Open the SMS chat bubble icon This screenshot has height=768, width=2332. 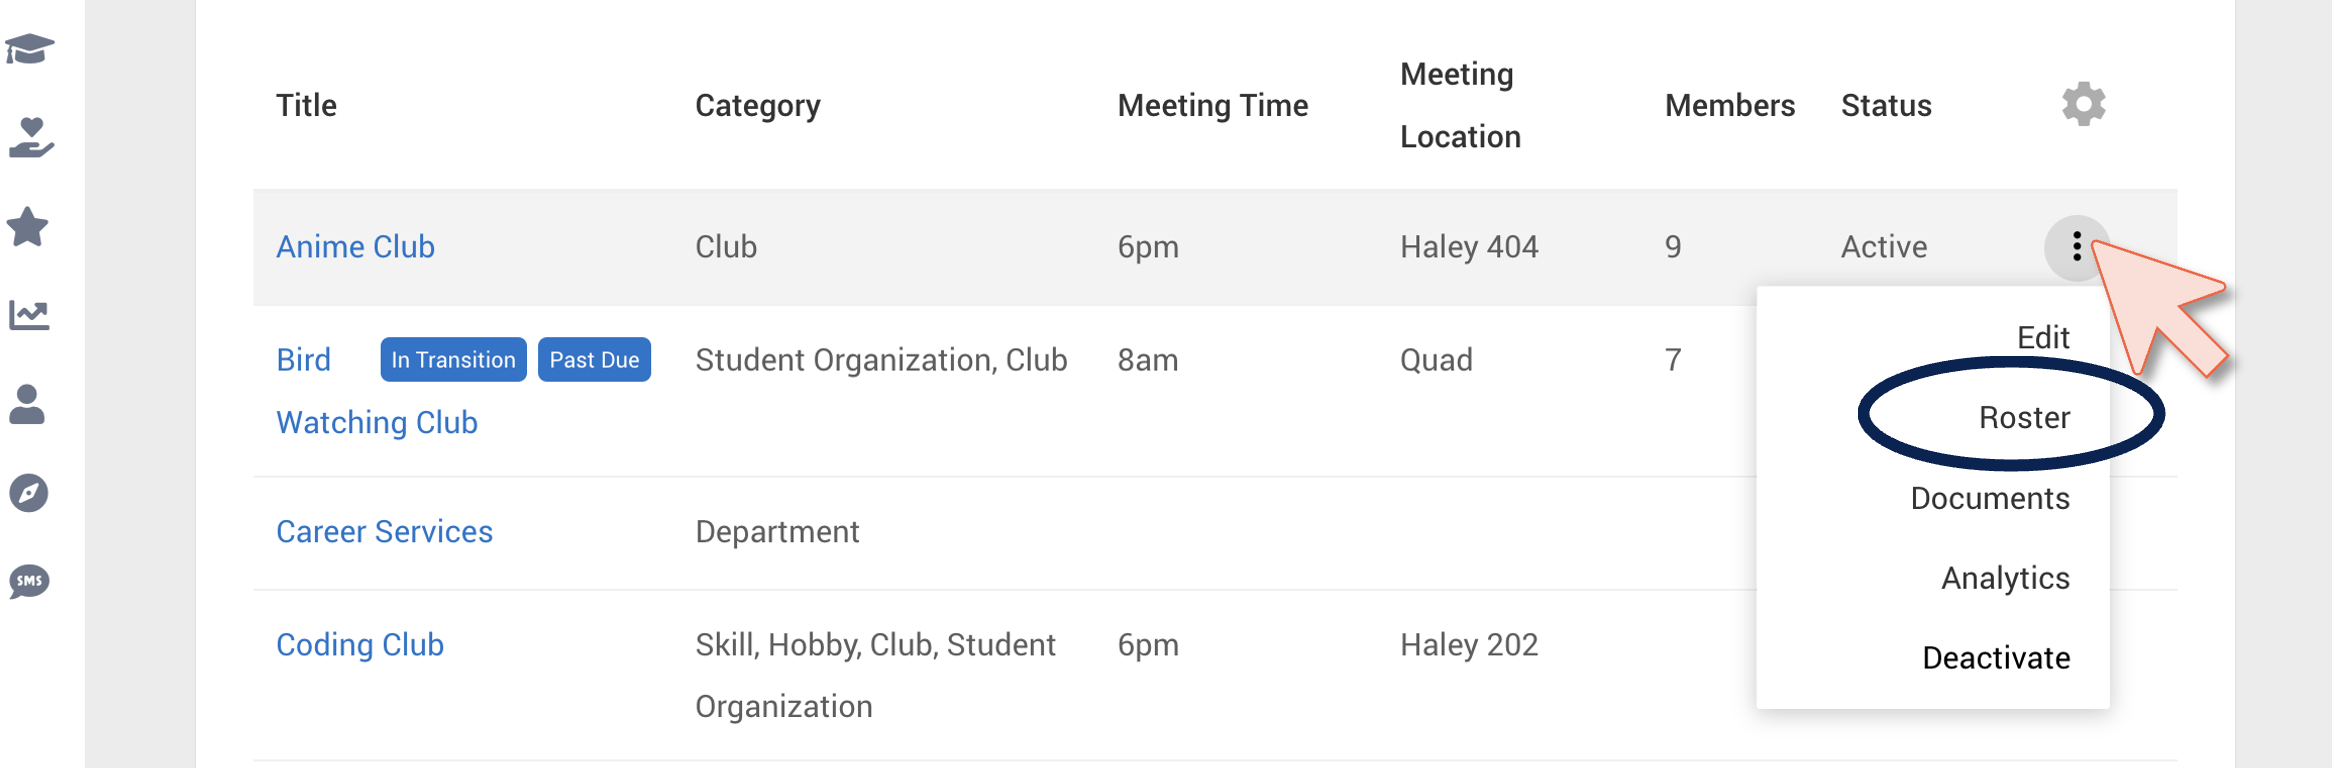[x=29, y=581]
